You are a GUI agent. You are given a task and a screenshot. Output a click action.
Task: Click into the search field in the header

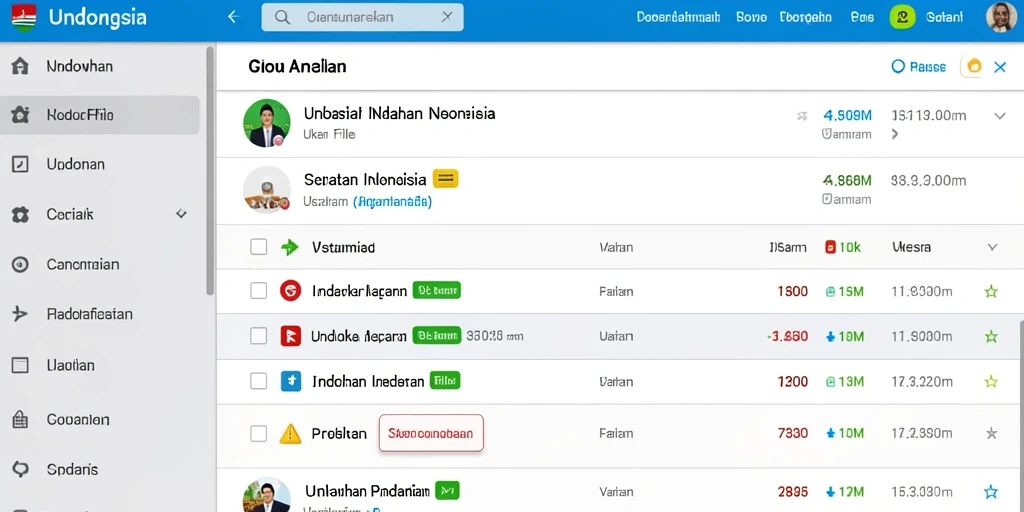tap(362, 17)
